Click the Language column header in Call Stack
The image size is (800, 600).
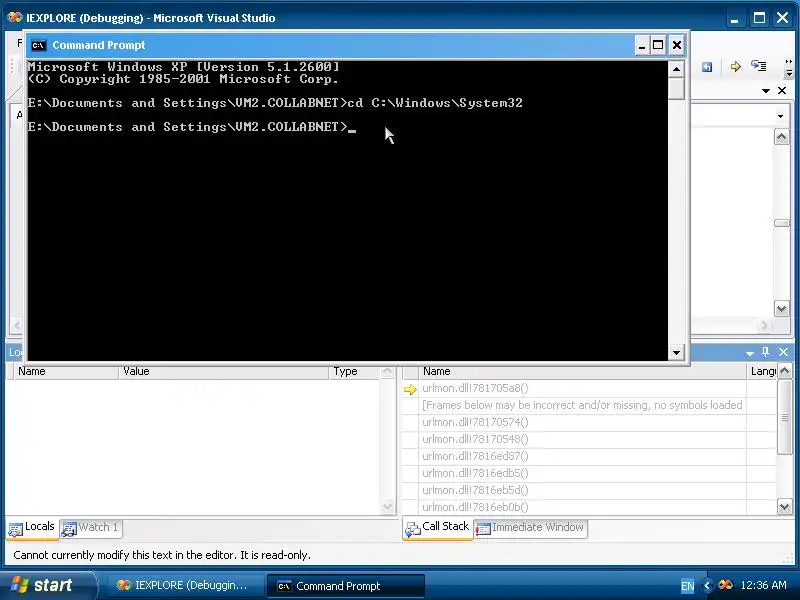click(x=762, y=371)
